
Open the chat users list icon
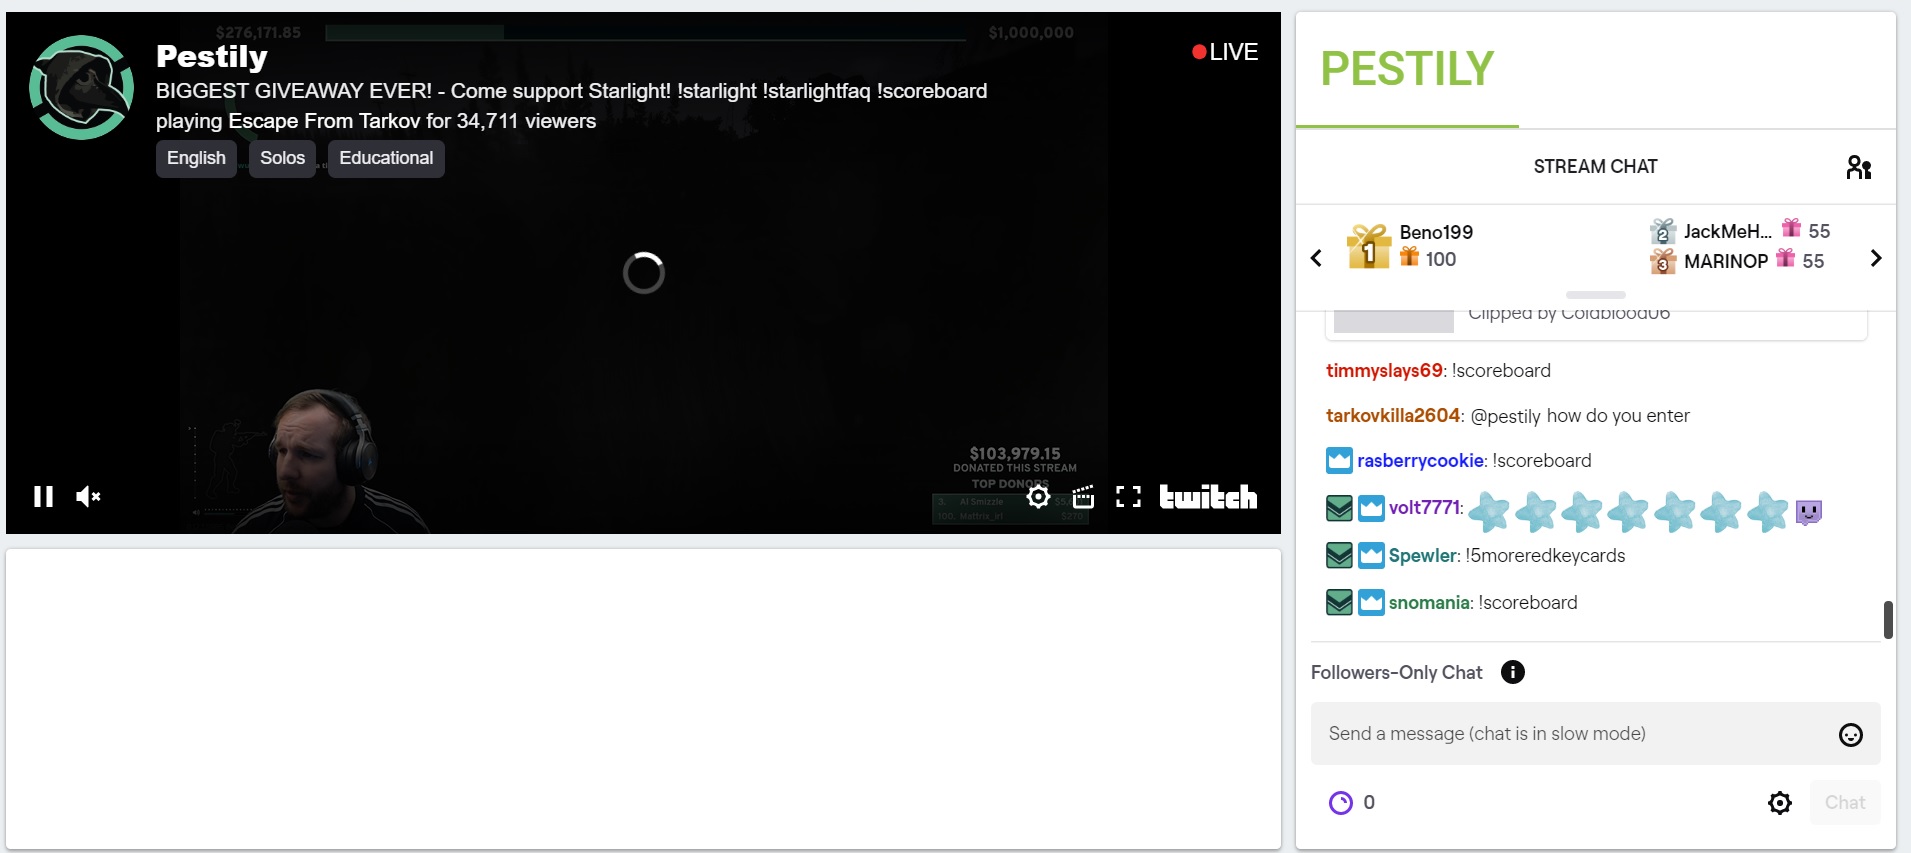point(1858,167)
